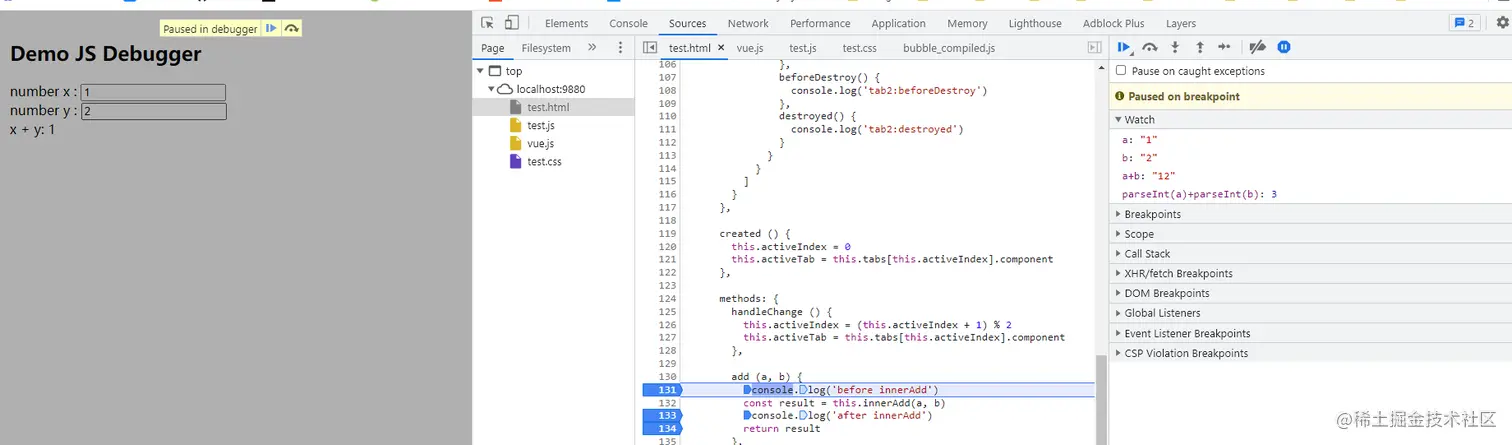Screen dimensions: 1512x445
Task: Open the Elements panel tab
Action: tap(566, 23)
